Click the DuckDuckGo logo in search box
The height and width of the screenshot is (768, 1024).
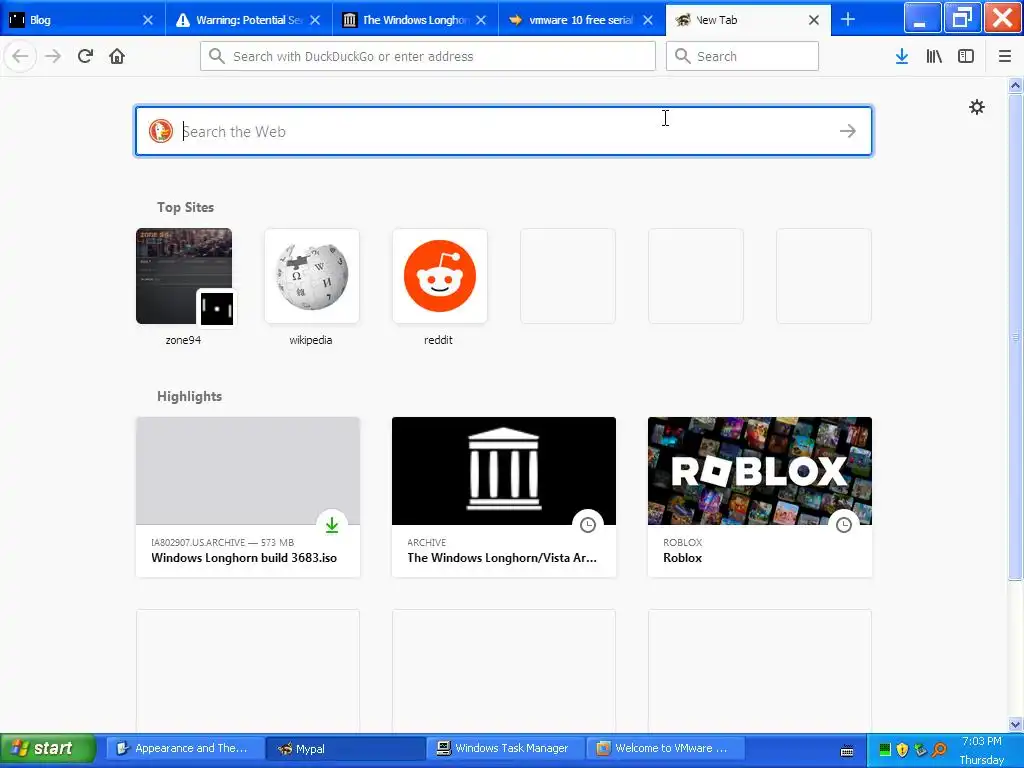coord(161,131)
